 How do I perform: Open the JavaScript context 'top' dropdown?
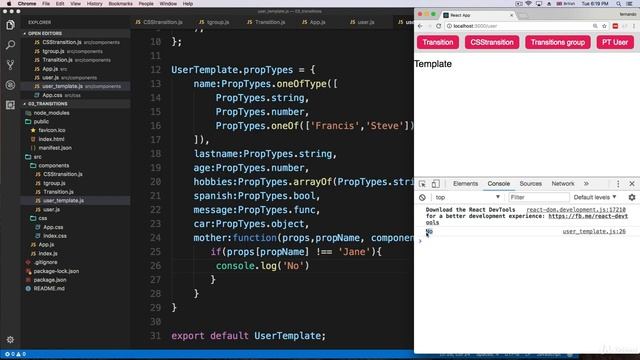pos(467,197)
